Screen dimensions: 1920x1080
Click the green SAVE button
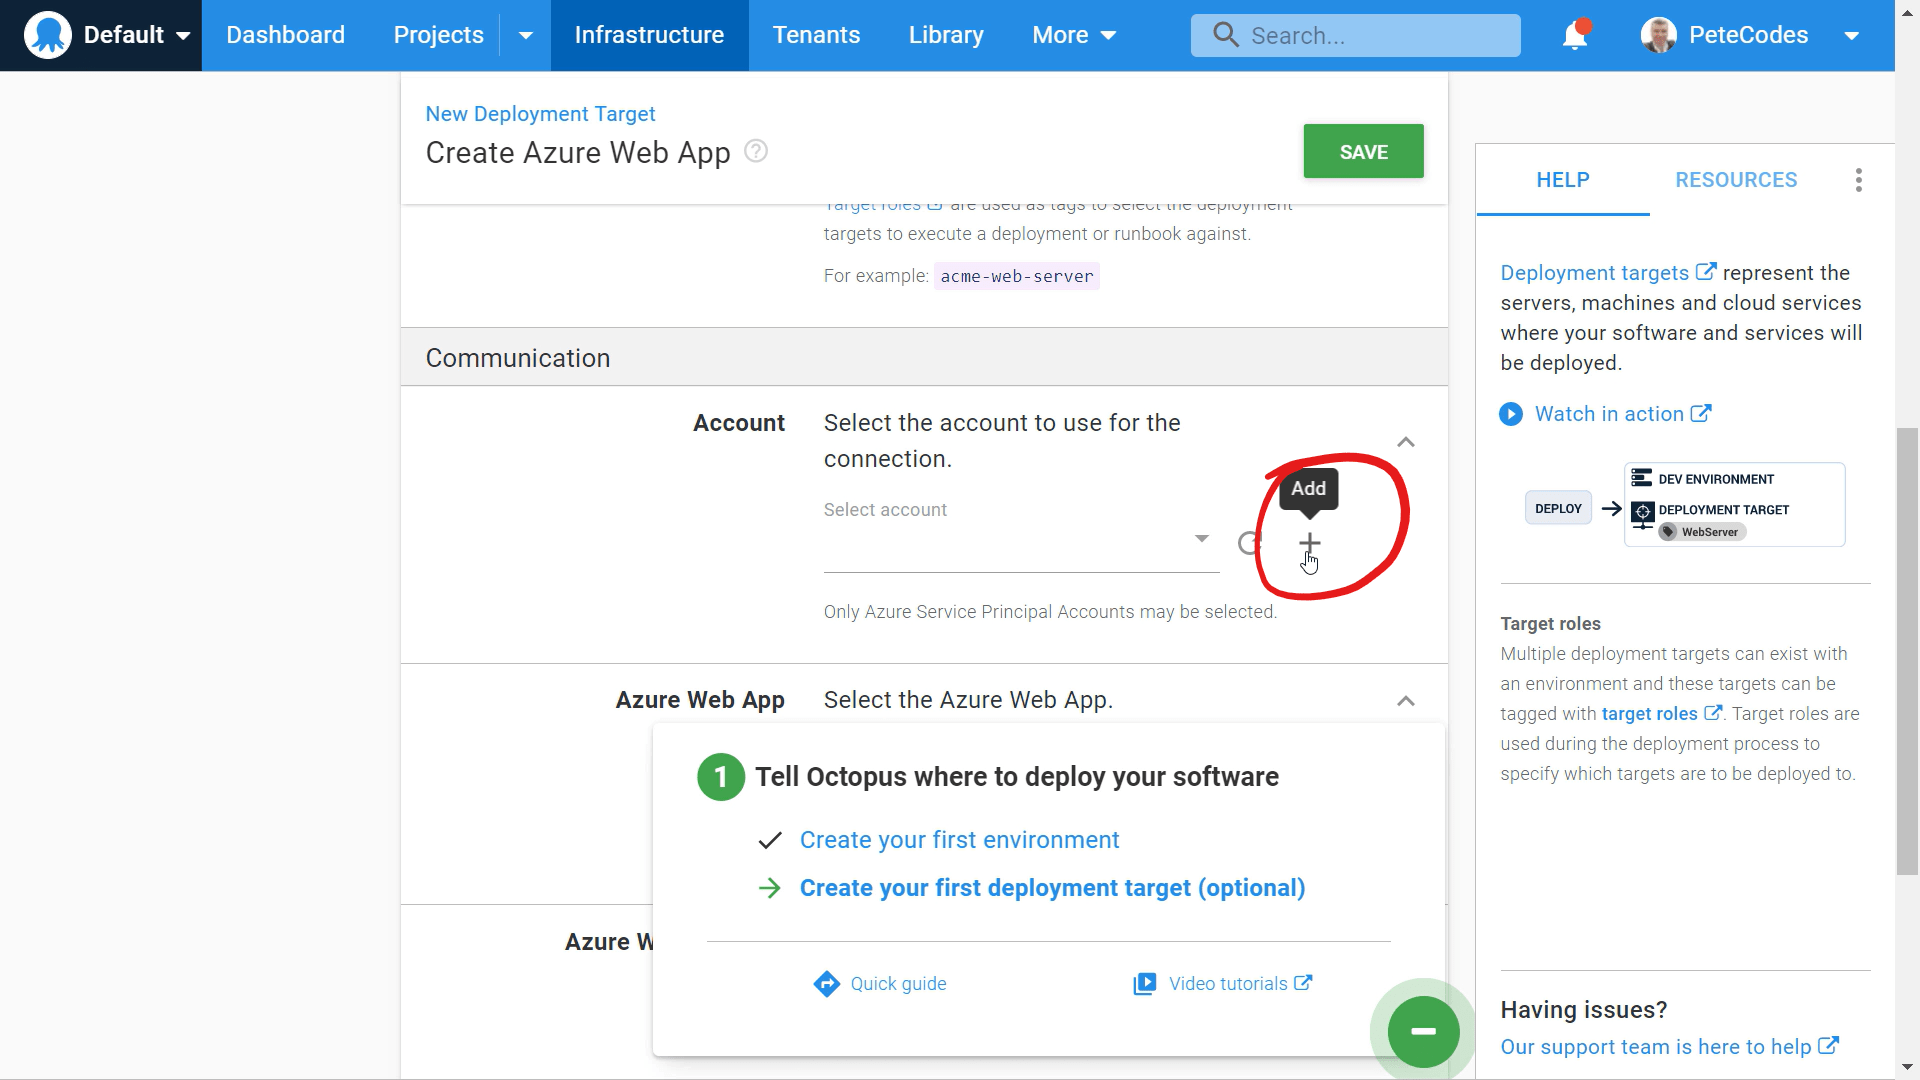click(x=1363, y=151)
